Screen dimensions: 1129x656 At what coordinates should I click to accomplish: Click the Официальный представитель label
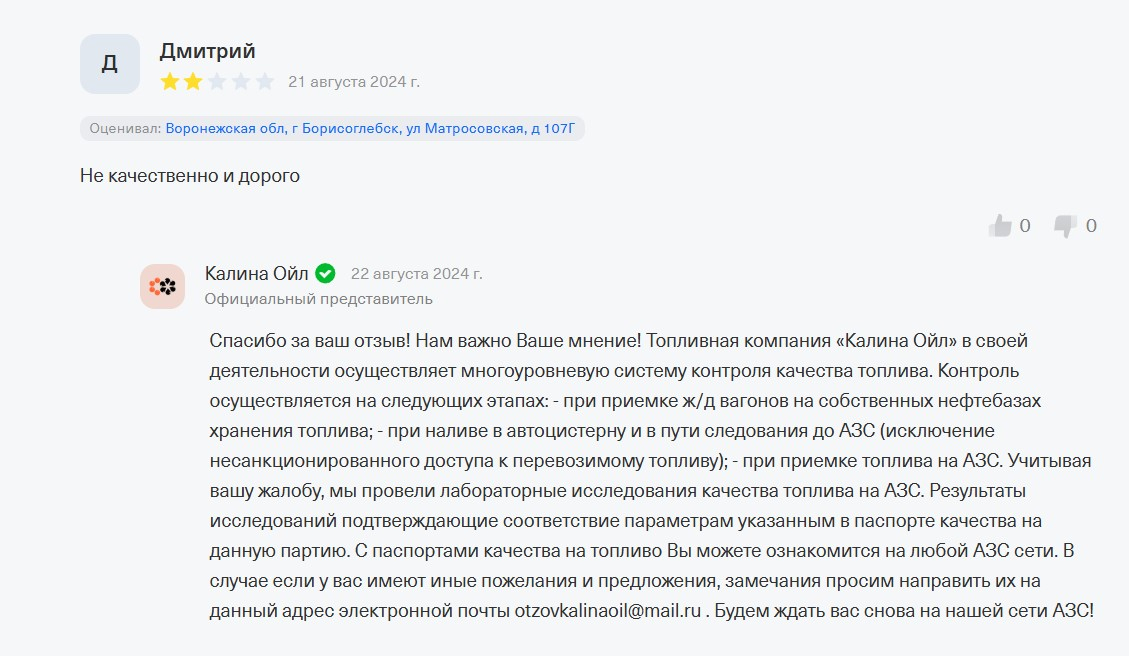pyautogui.click(x=318, y=298)
